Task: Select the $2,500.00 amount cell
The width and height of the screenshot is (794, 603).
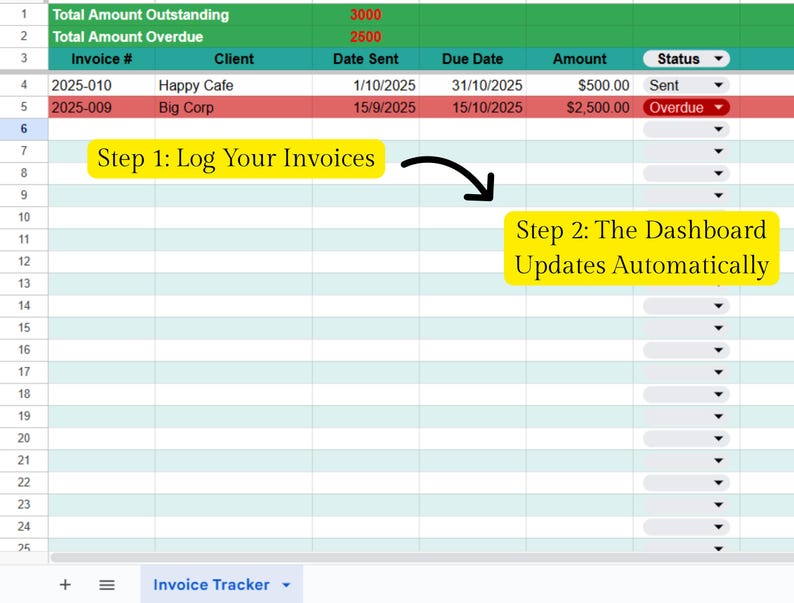Action: (579, 107)
